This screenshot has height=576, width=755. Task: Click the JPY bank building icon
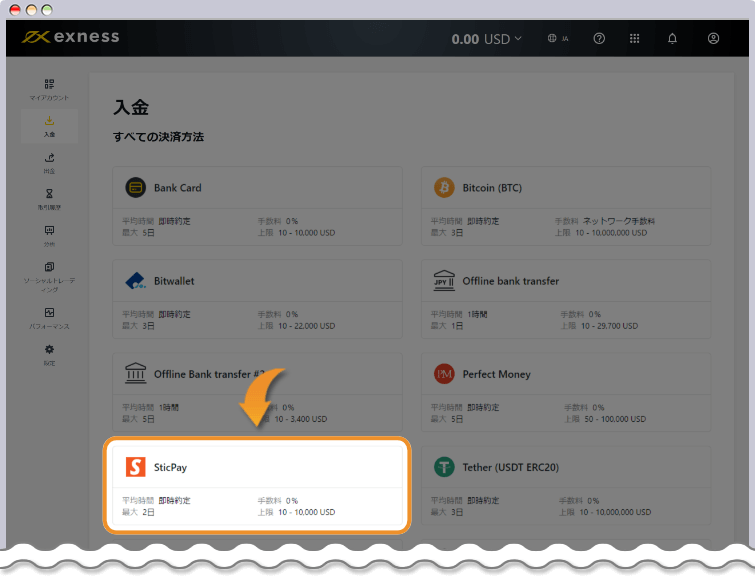(444, 280)
